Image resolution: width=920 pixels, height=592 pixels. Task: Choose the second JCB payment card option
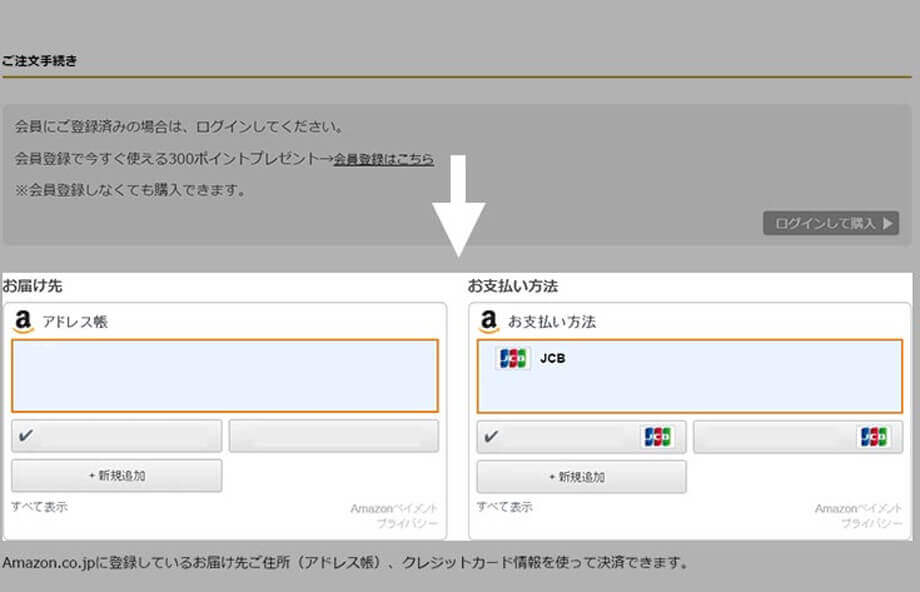[797, 437]
